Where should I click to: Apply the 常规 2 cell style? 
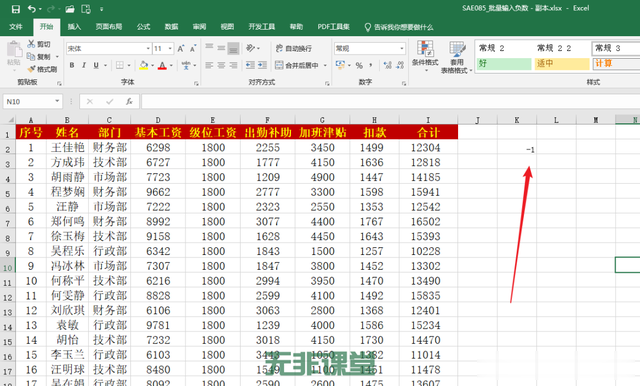click(x=504, y=48)
